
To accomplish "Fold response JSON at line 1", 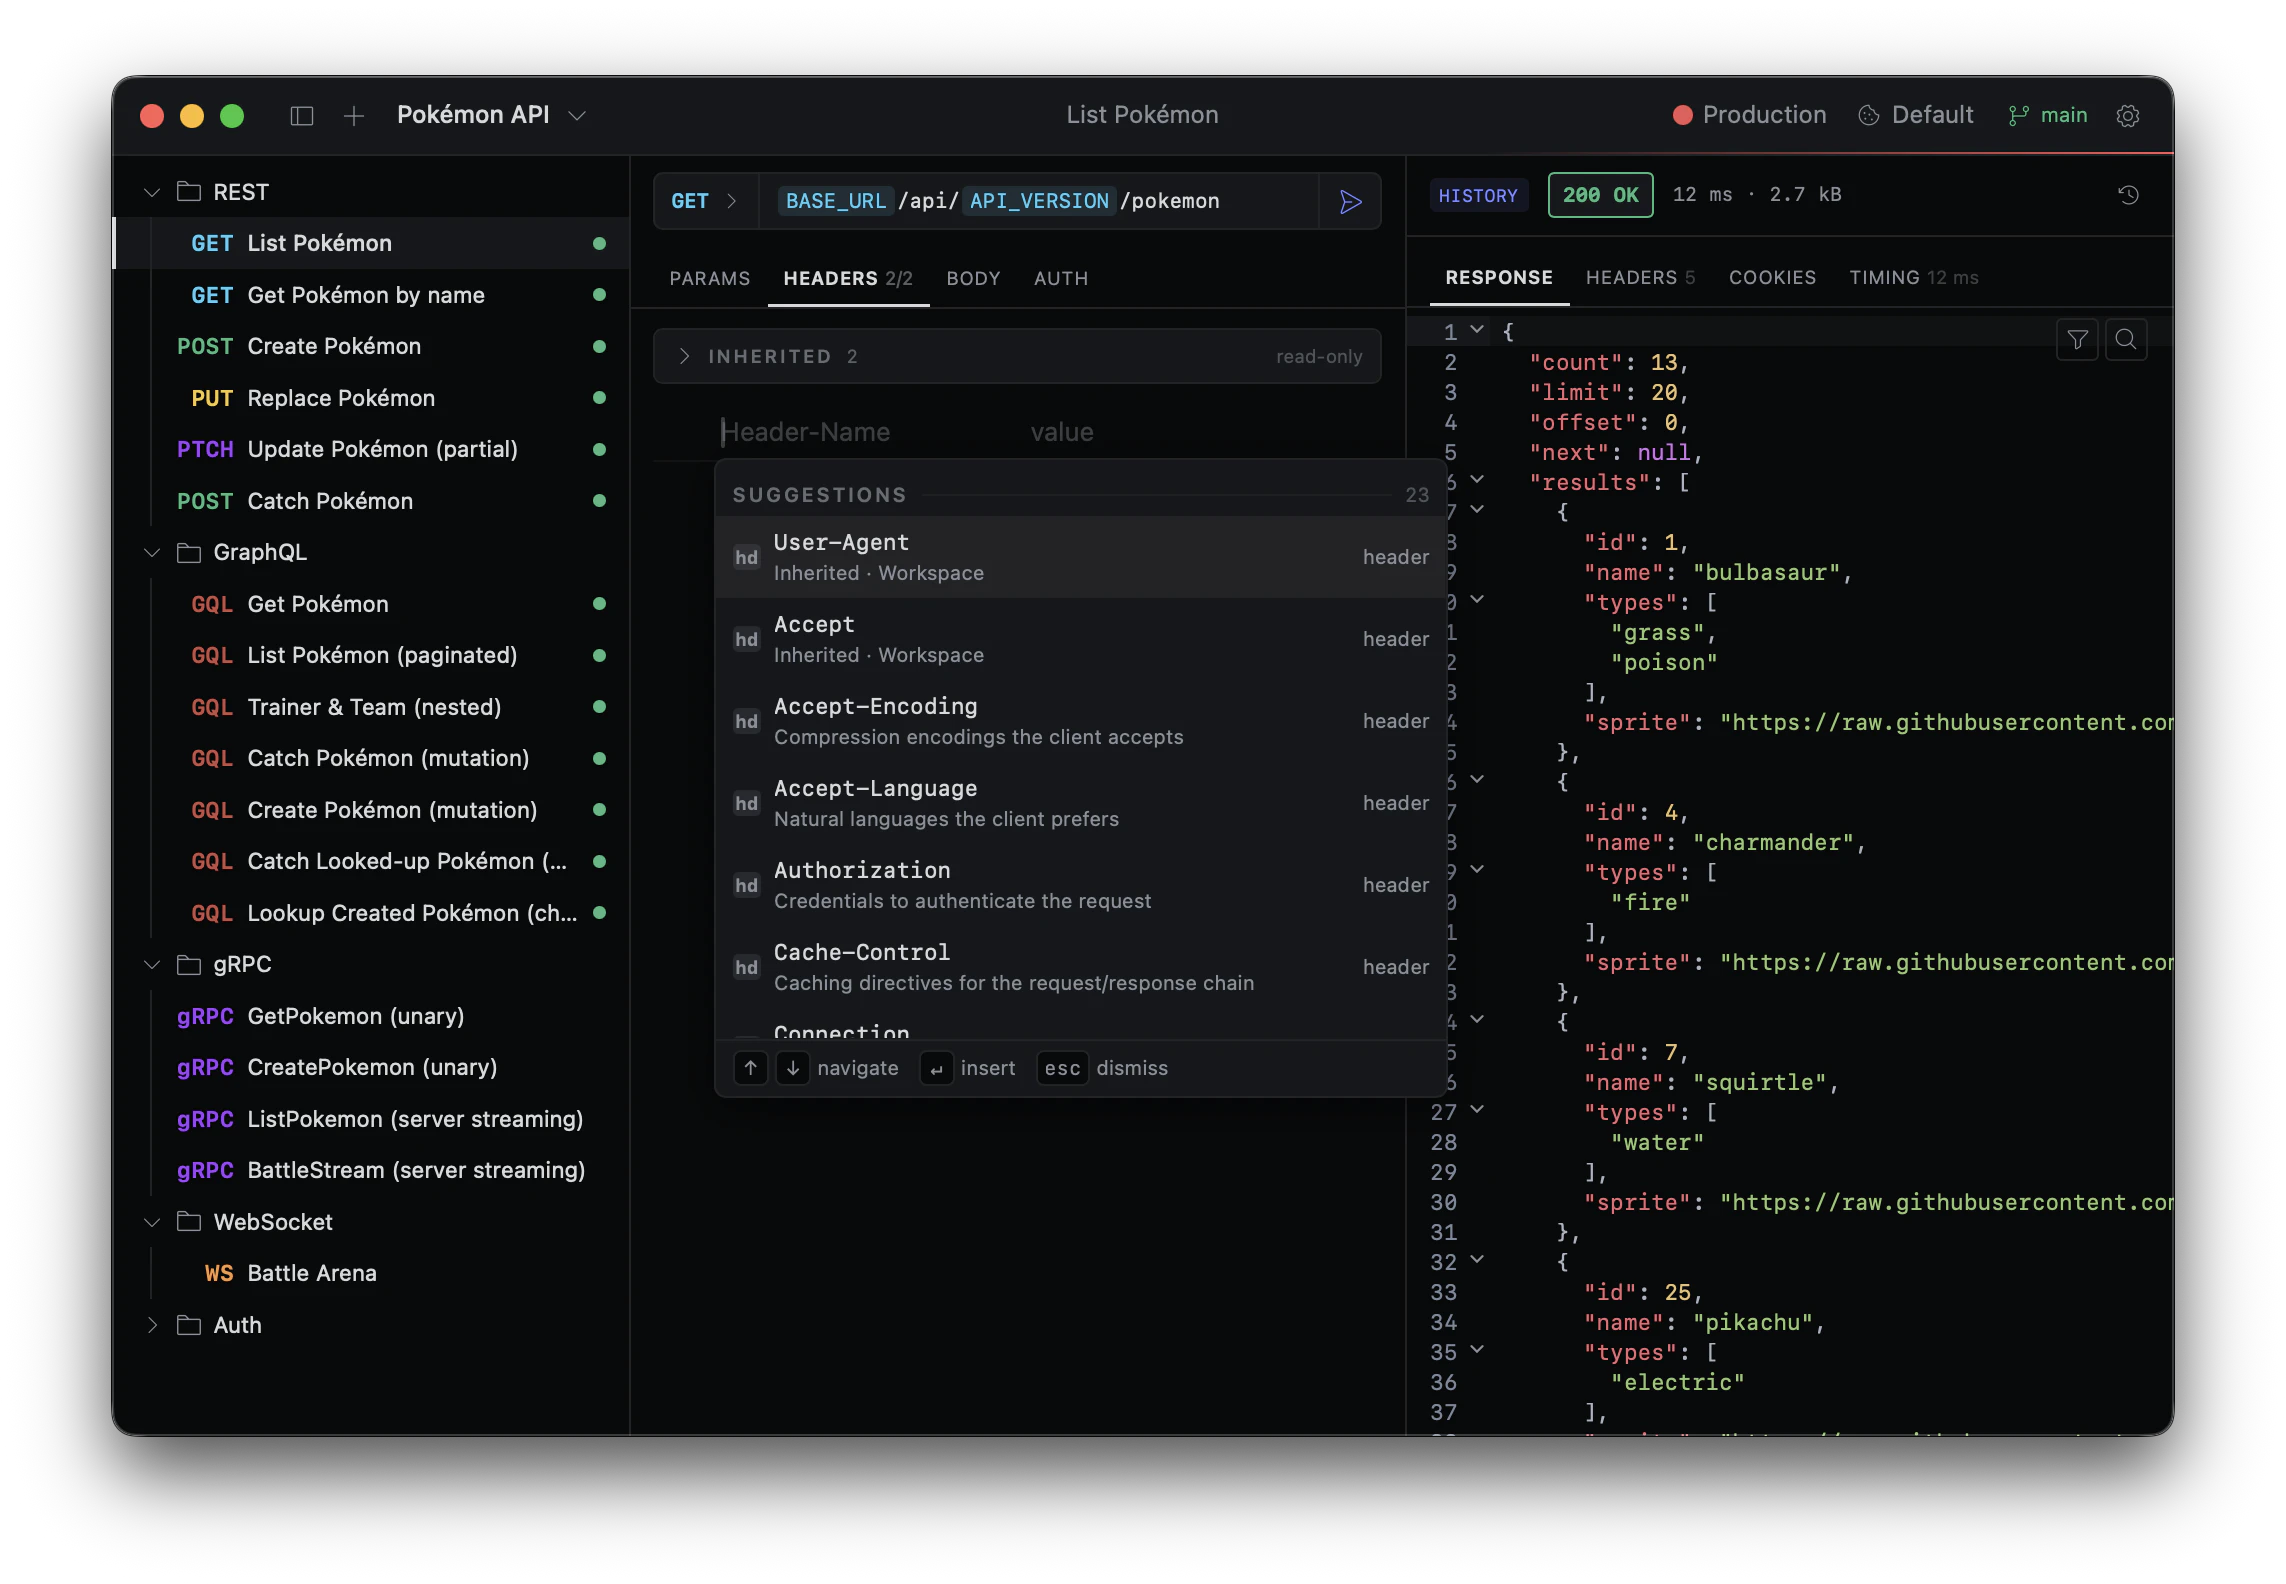I will point(1477,330).
